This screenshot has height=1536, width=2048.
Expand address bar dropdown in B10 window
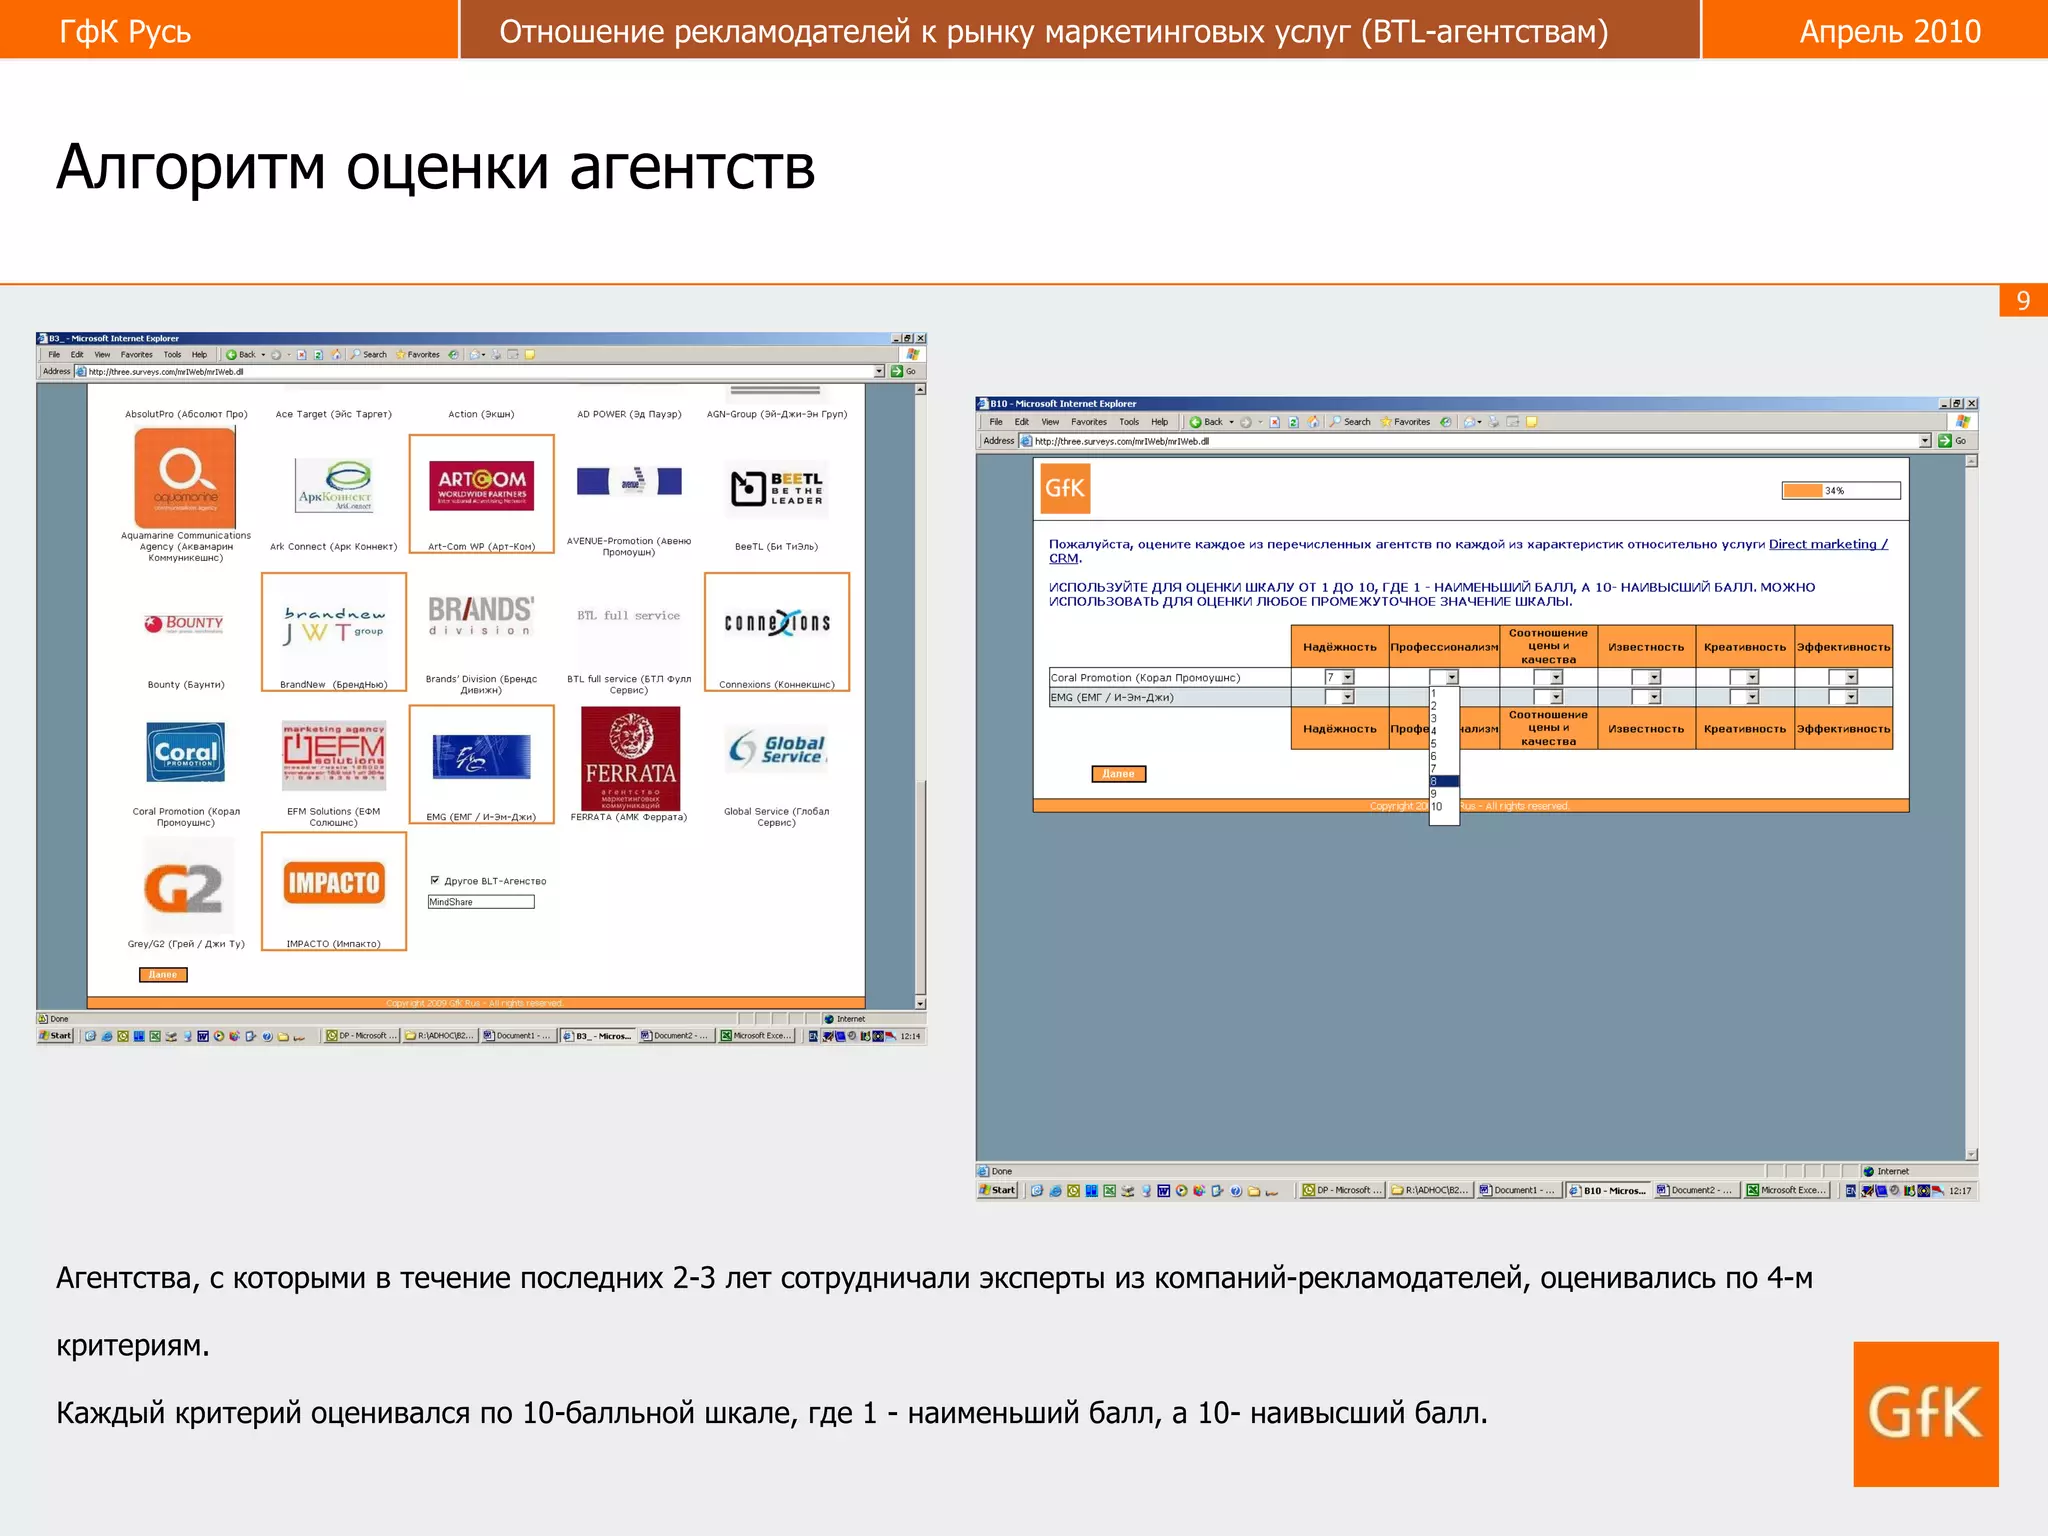coord(1925,441)
